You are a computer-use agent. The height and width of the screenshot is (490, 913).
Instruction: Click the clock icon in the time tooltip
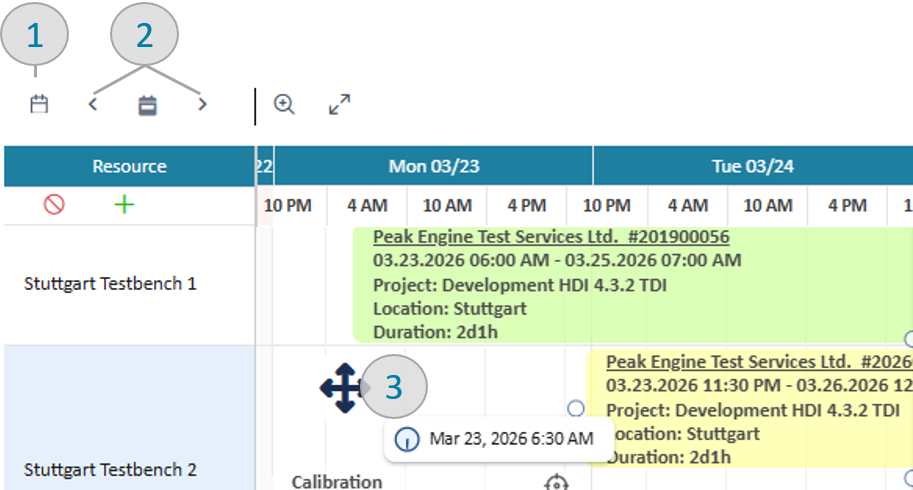click(x=406, y=439)
